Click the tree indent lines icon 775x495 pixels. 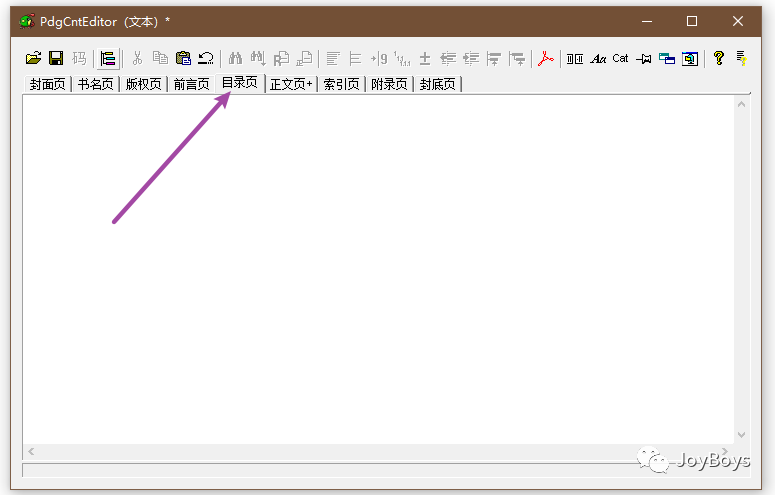pyautogui.click(x=355, y=58)
